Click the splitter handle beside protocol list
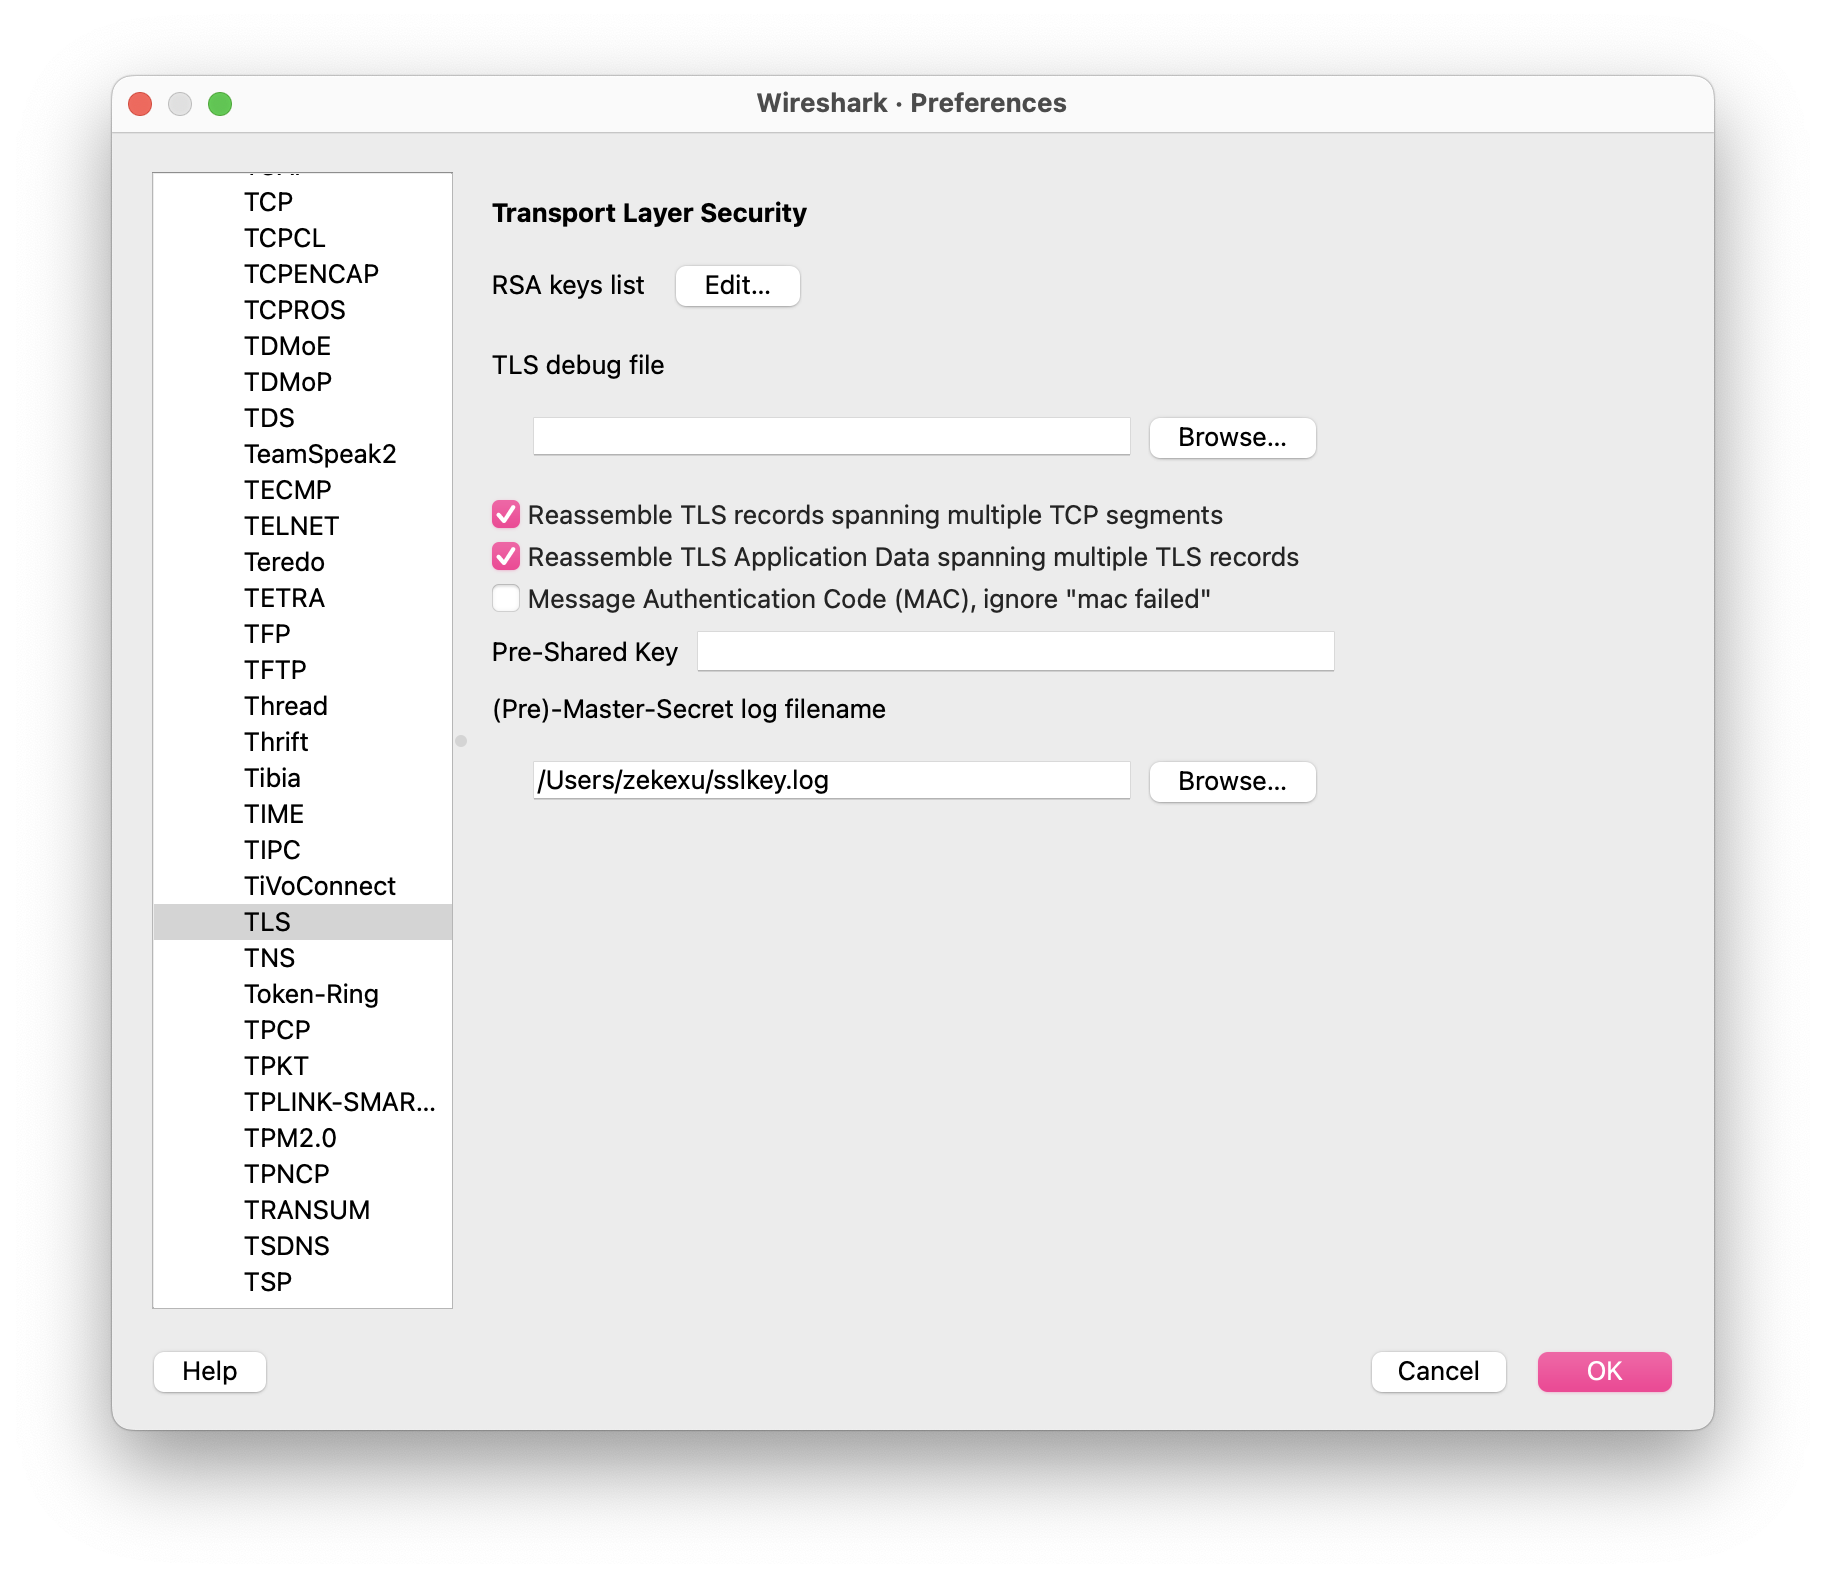The height and width of the screenshot is (1578, 1826). (x=461, y=741)
